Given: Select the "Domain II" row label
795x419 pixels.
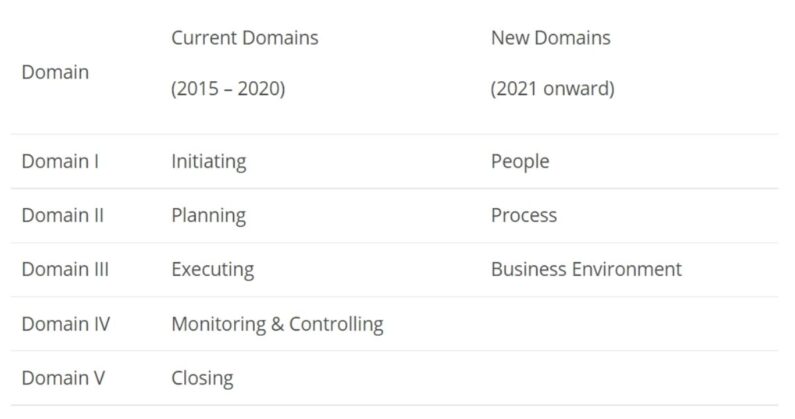Looking at the screenshot, I should [x=63, y=215].
